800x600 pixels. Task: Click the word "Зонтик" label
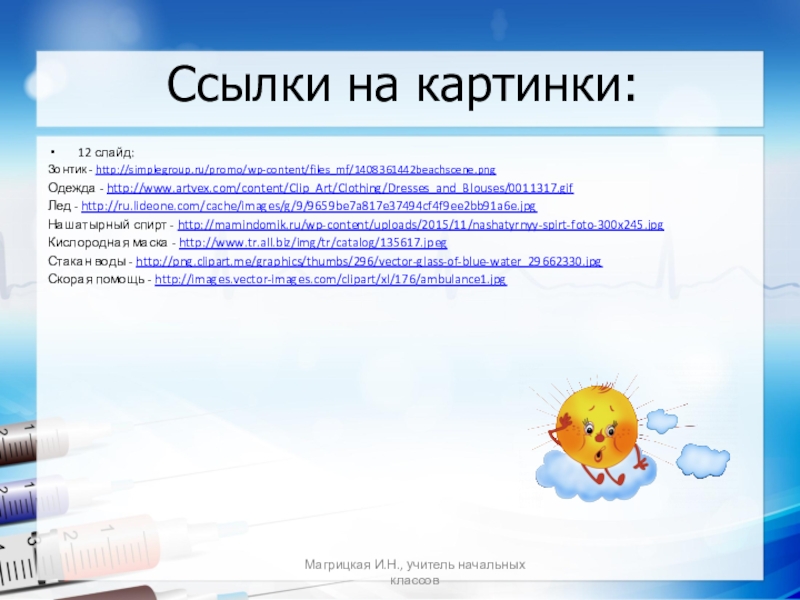point(67,171)
